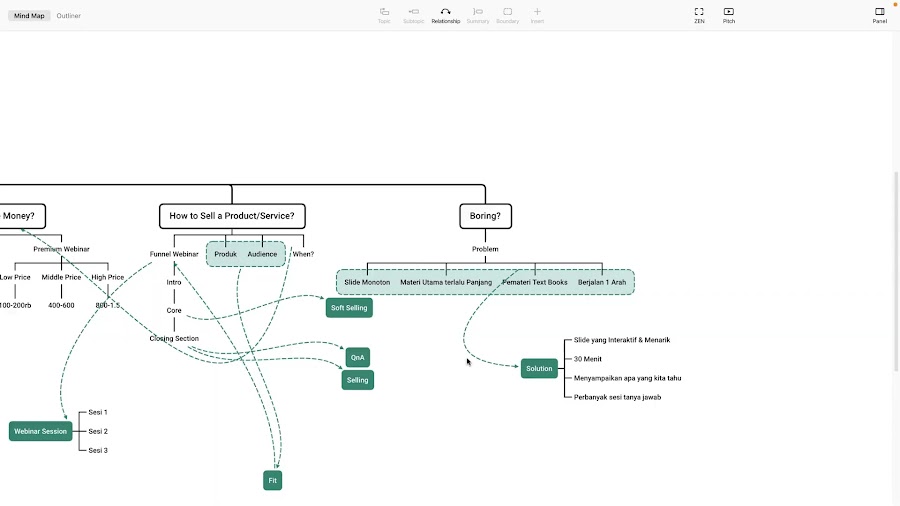This screenshot has width=900, height=506.
Task: Select the "Berjalan 1 Arah" node
Action: click(x=602, y=282)
